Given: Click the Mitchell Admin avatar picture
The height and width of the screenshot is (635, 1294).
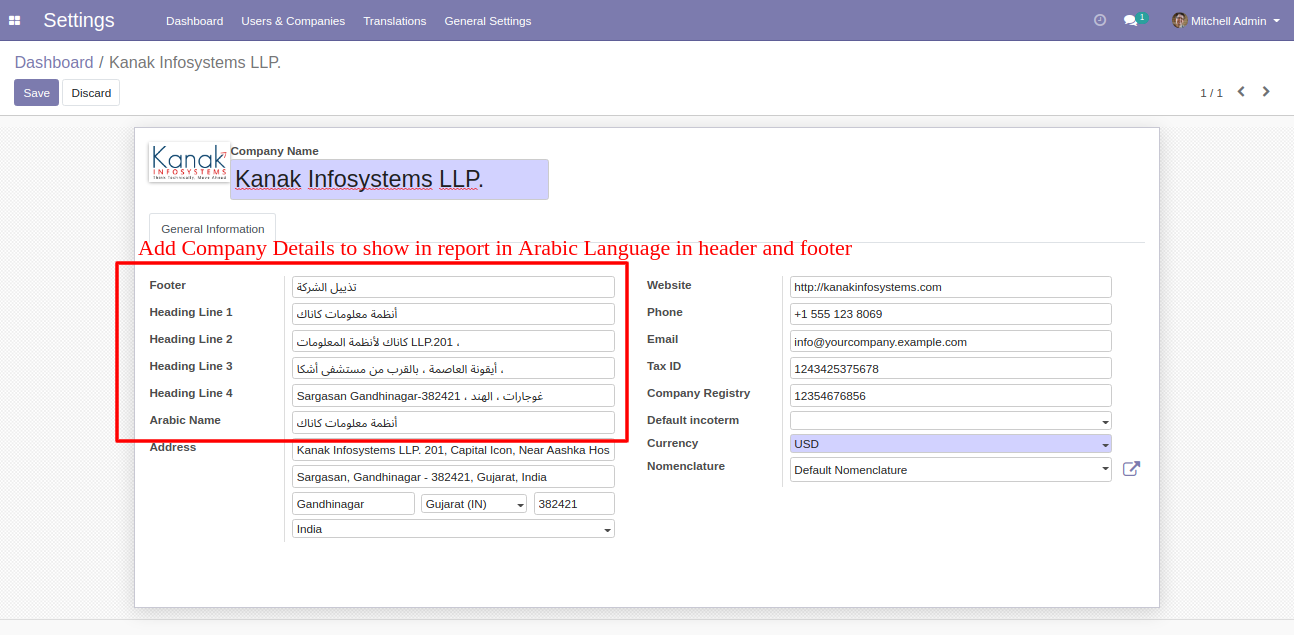Looking at the screenshot, I should [x=1180, y=20].
